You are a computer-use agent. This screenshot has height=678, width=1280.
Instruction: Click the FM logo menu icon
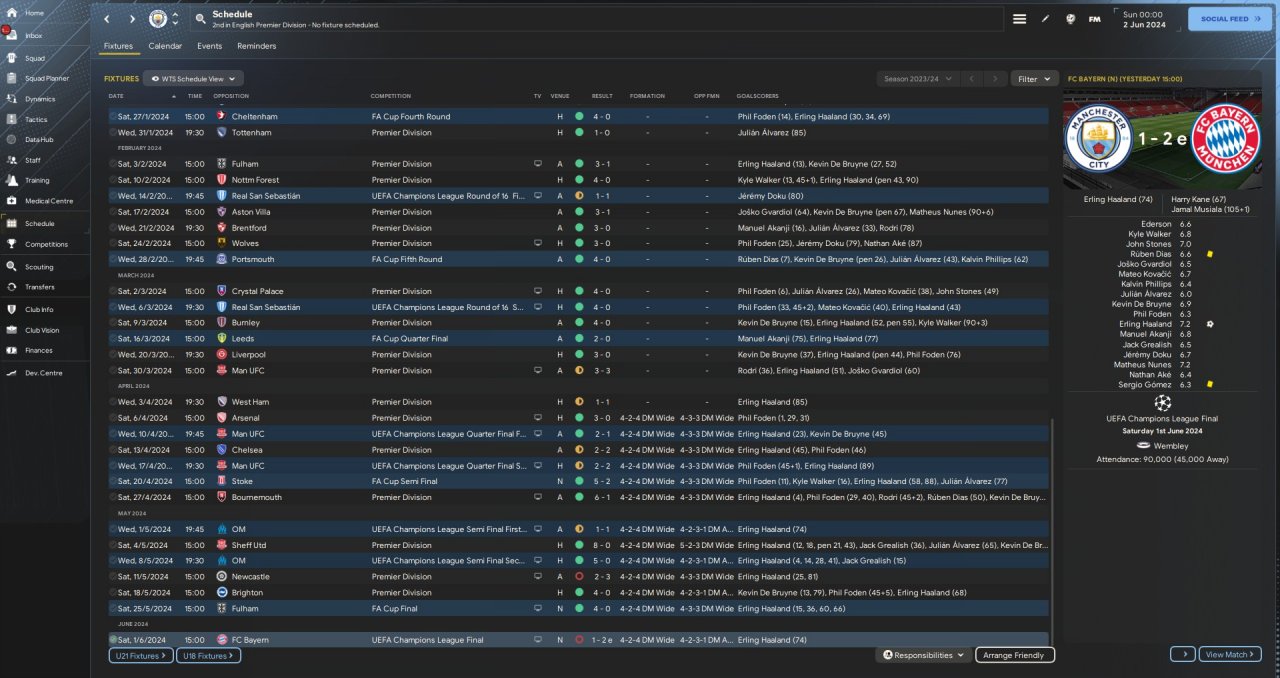(x=1094, y=19)
